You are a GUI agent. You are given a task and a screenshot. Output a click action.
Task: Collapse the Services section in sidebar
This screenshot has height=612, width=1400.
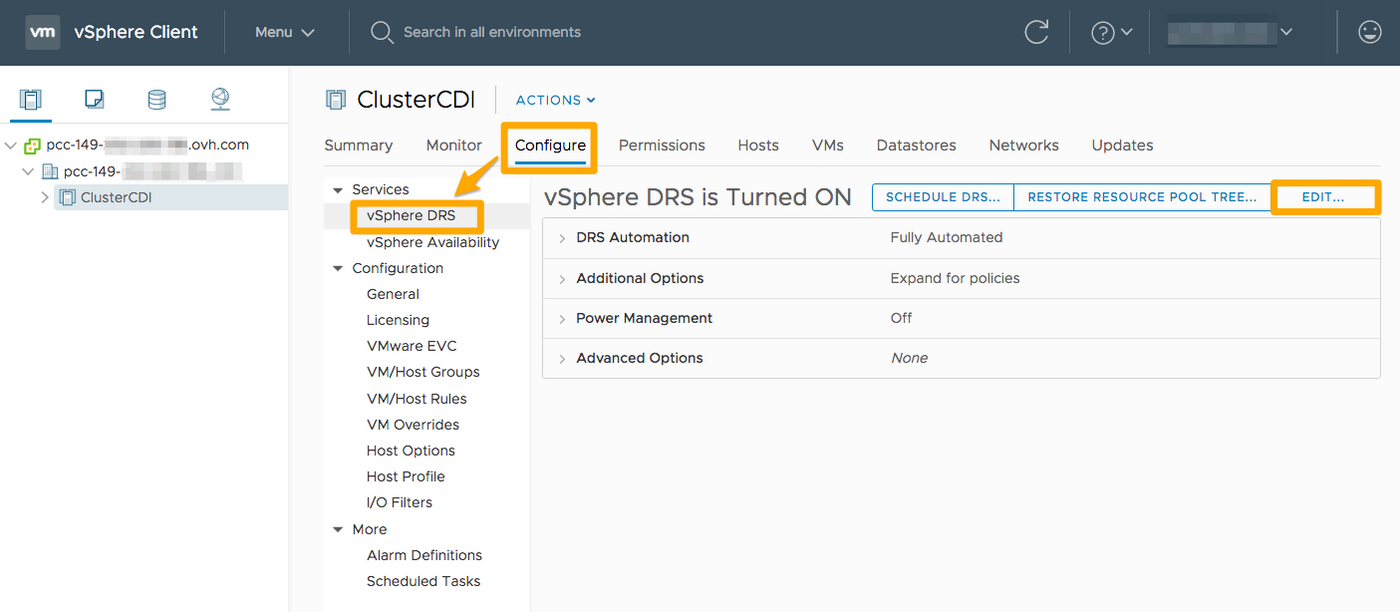pos(338,190)
